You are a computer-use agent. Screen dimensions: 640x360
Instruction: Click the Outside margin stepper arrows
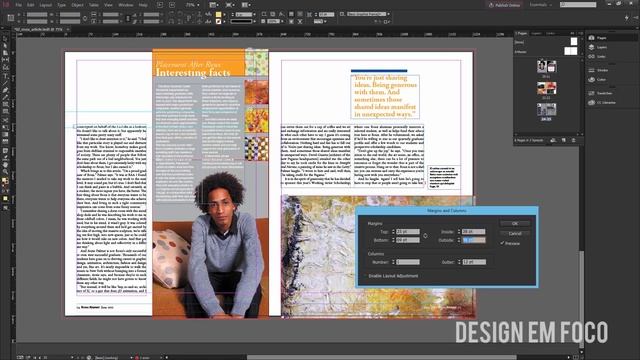[x=459, y=240]
